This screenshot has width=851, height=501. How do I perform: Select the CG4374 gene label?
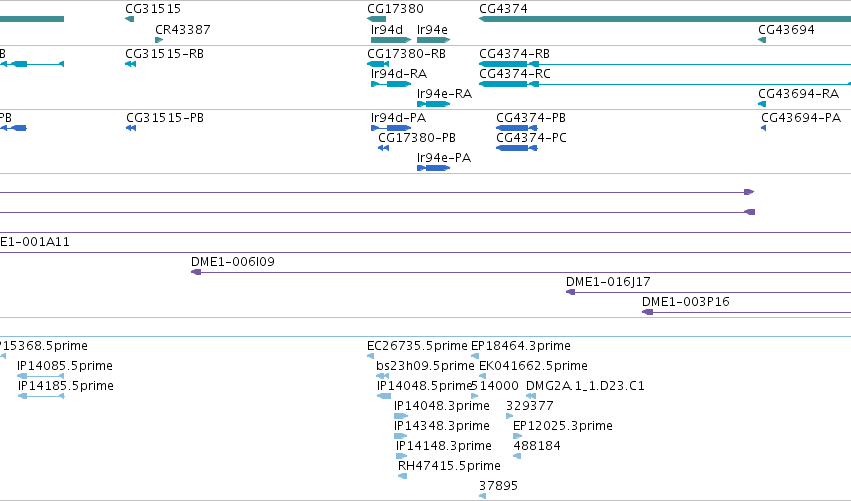point(503,9)
